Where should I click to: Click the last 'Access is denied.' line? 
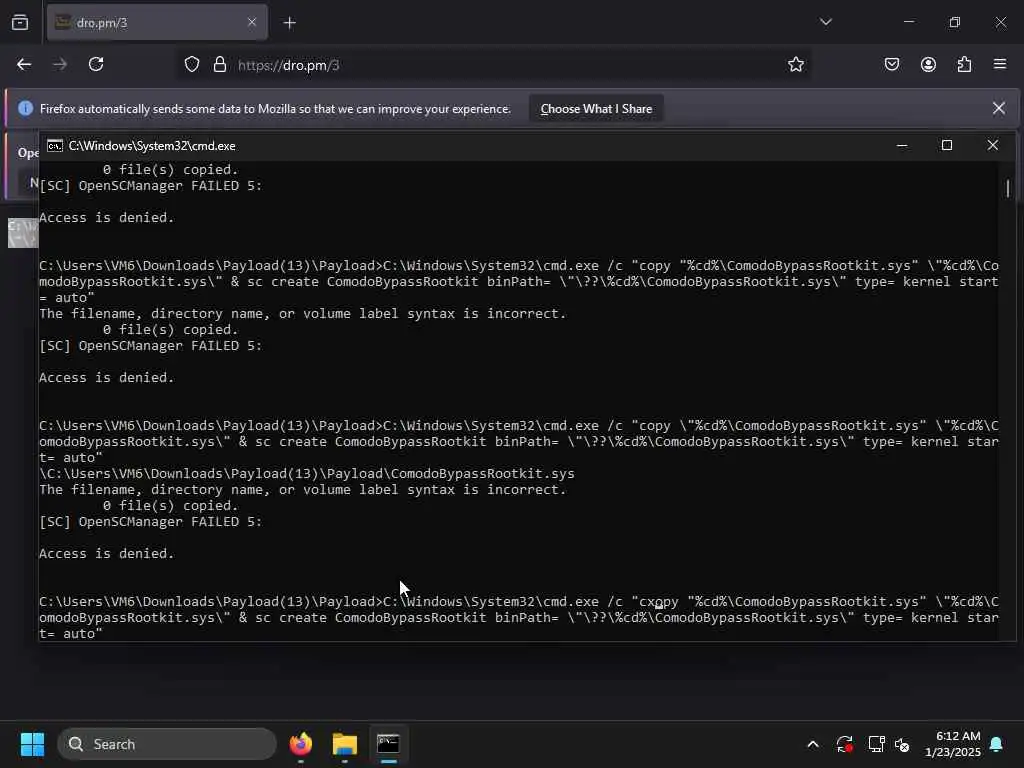pyautogui.click(x=106, y=554)
